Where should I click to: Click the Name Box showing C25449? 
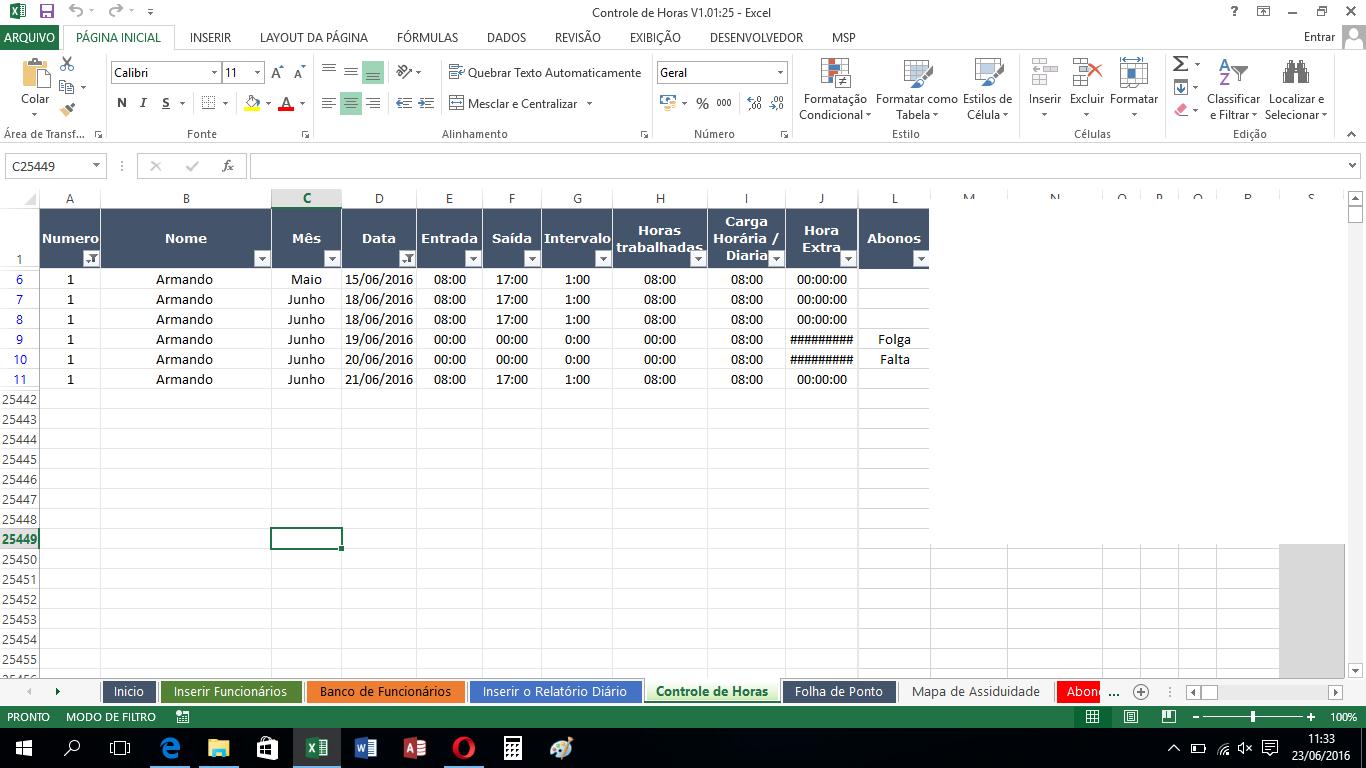pyautogui.click(x=47, y=166)
